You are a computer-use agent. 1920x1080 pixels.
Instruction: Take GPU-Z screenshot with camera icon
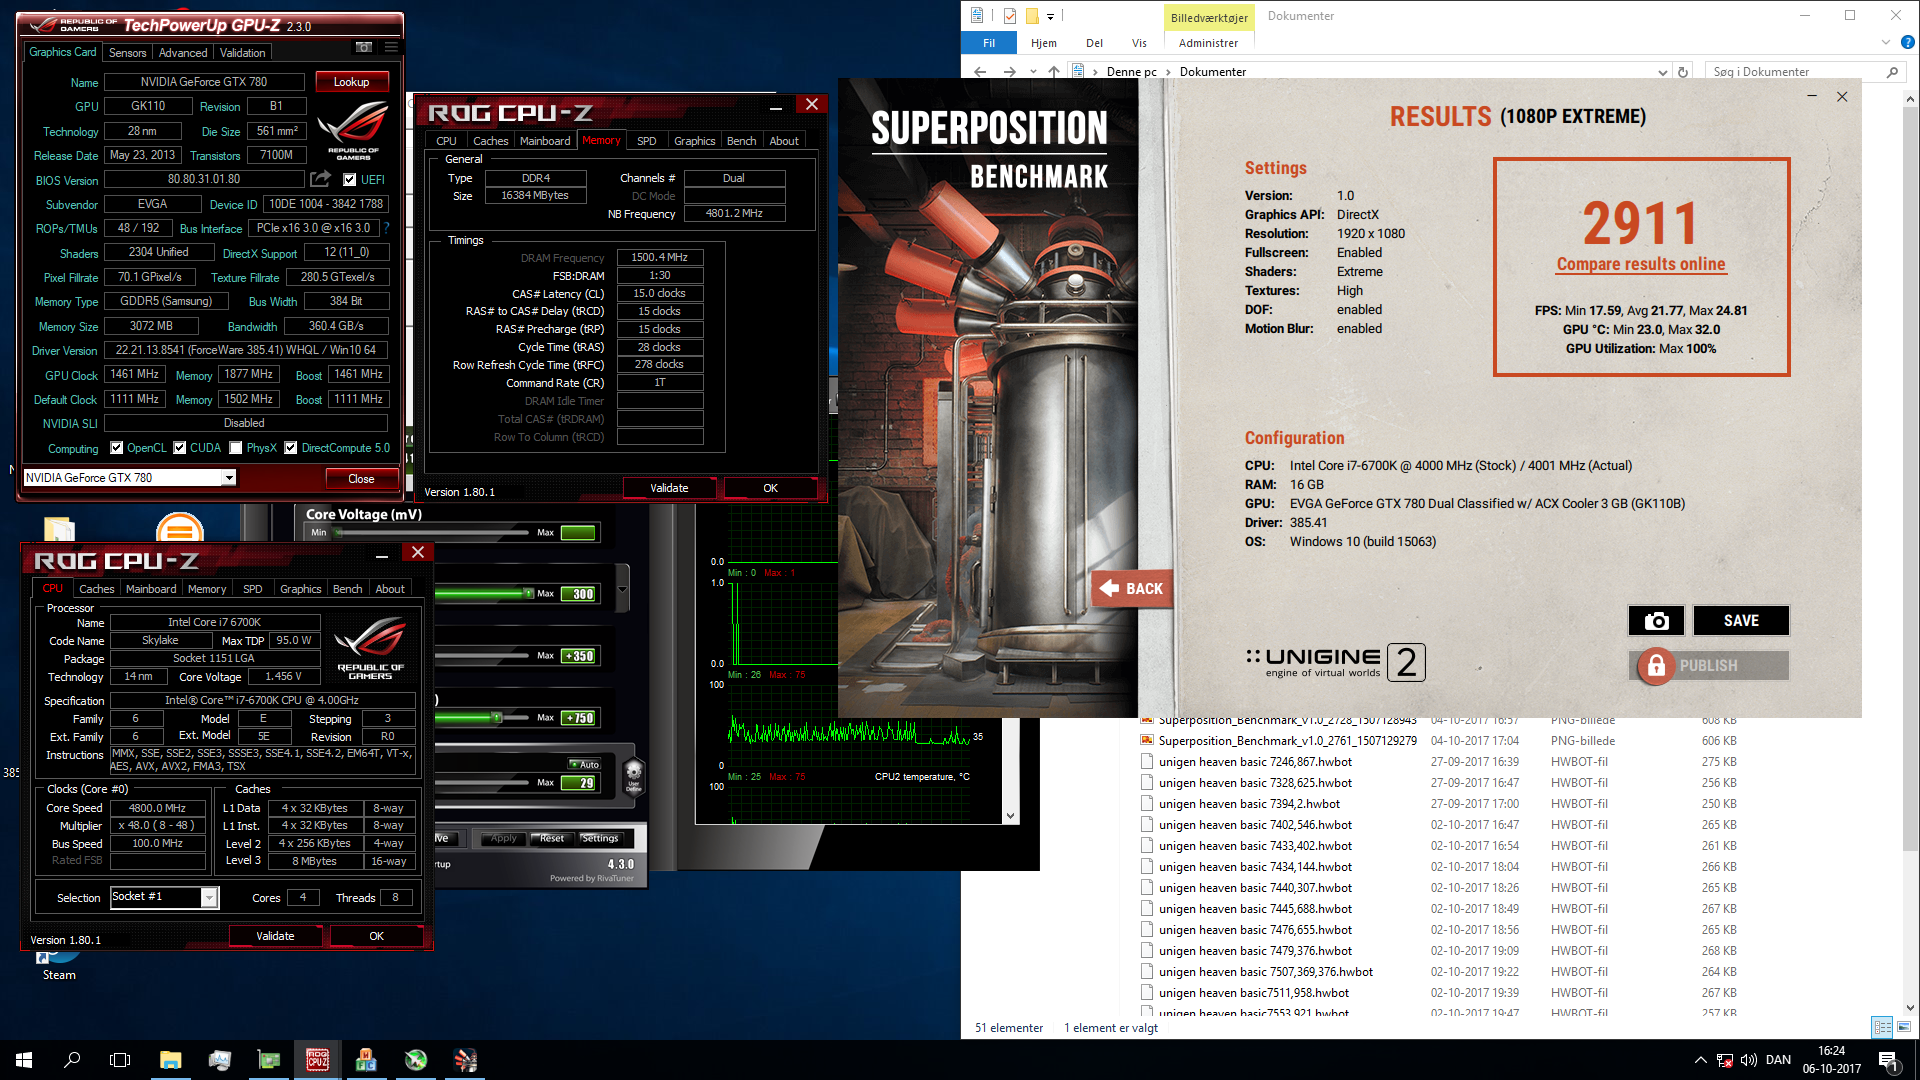[x=364, y=47]
